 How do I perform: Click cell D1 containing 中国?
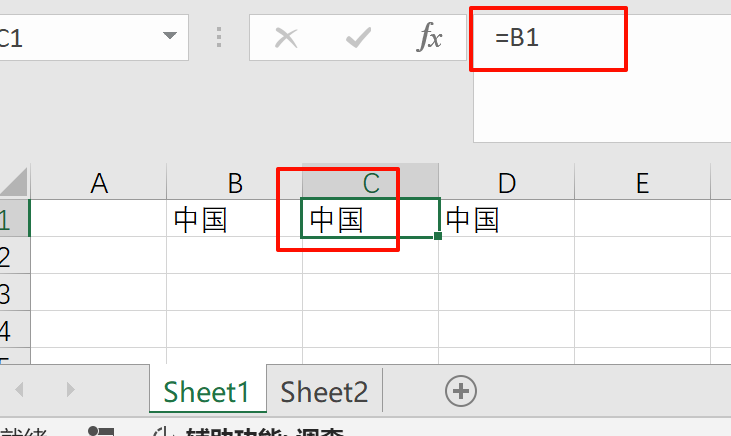pyautogui.click(x=507, y=219)
